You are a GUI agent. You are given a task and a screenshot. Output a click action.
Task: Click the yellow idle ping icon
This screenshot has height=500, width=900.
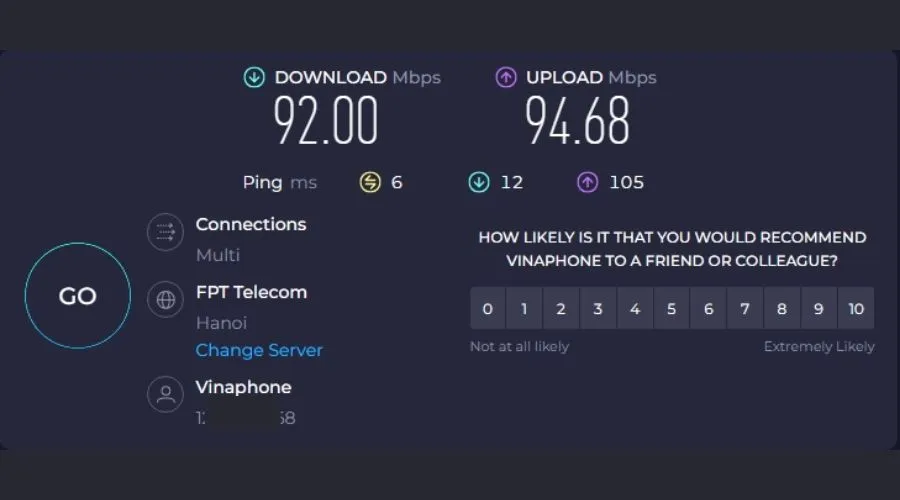pyautogui.click(x=370, y=182)
